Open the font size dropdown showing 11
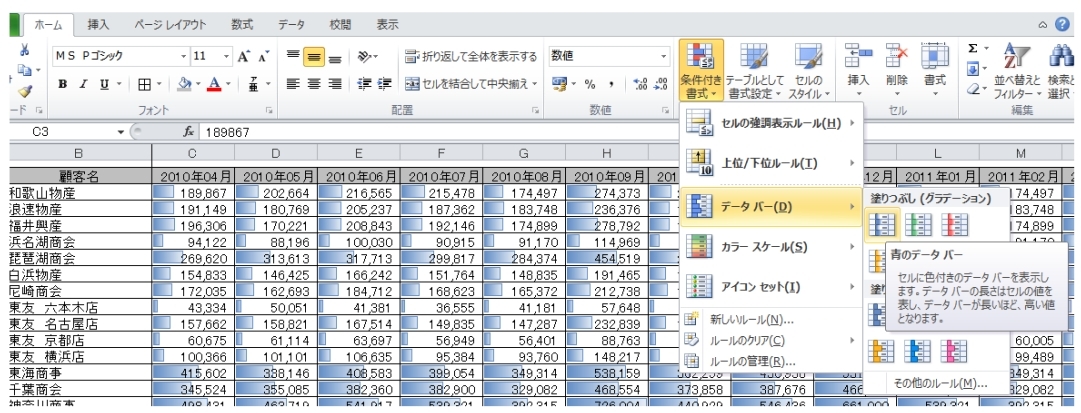The width and height of the screenshot is (1081, 413). (226, 57)
